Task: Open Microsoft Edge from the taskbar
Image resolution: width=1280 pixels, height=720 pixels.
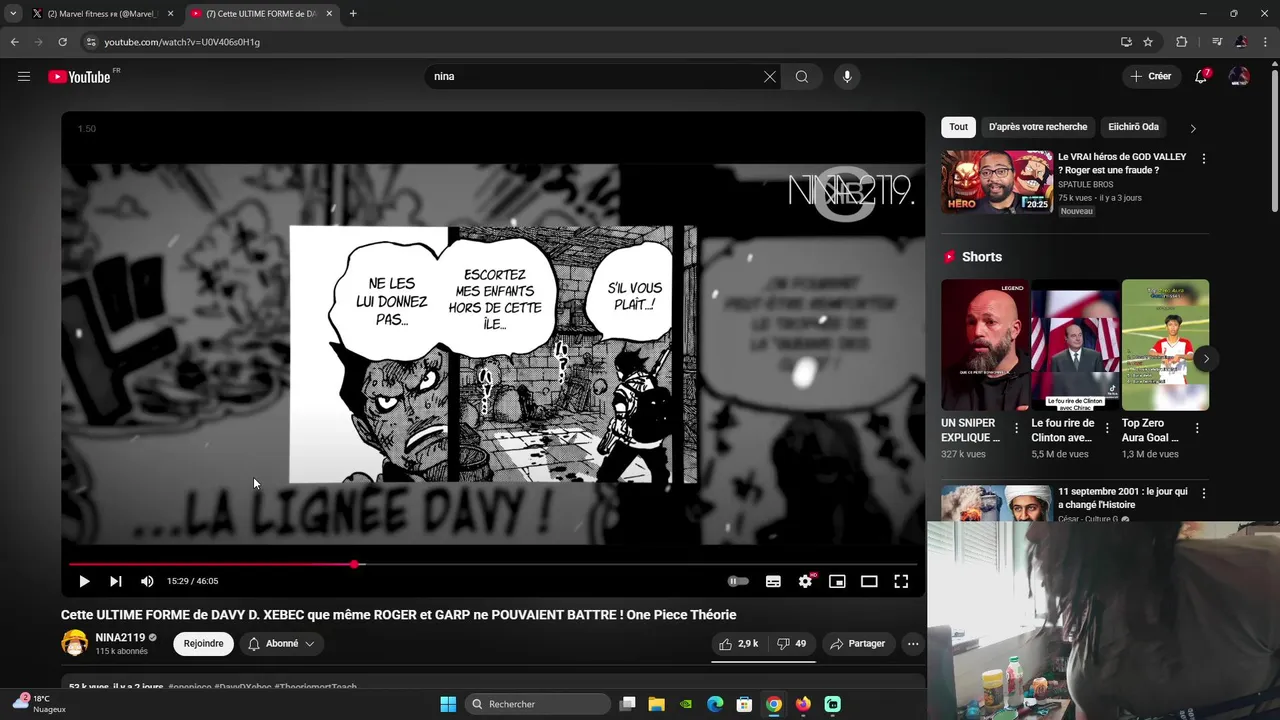Action: click(715, 704)
